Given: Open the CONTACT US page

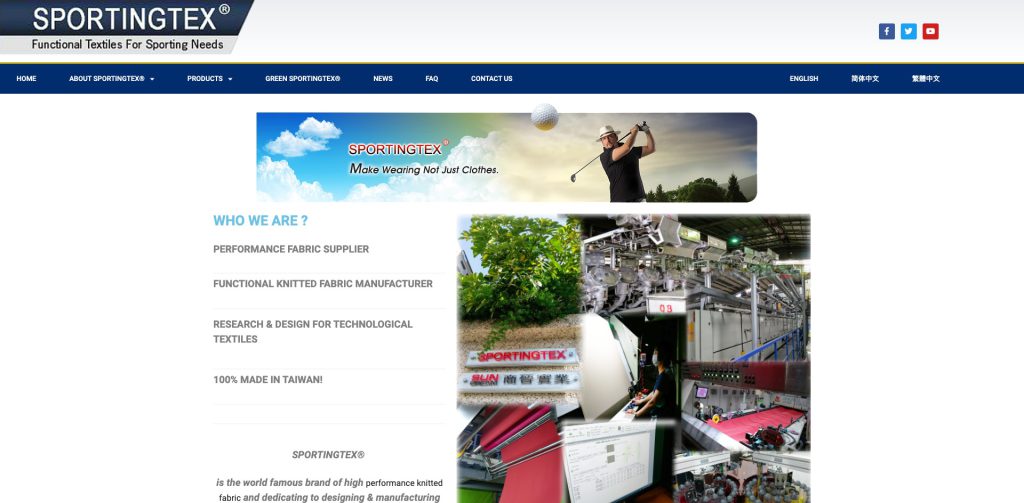Looking at the screenshot, I should click(492, 78).
